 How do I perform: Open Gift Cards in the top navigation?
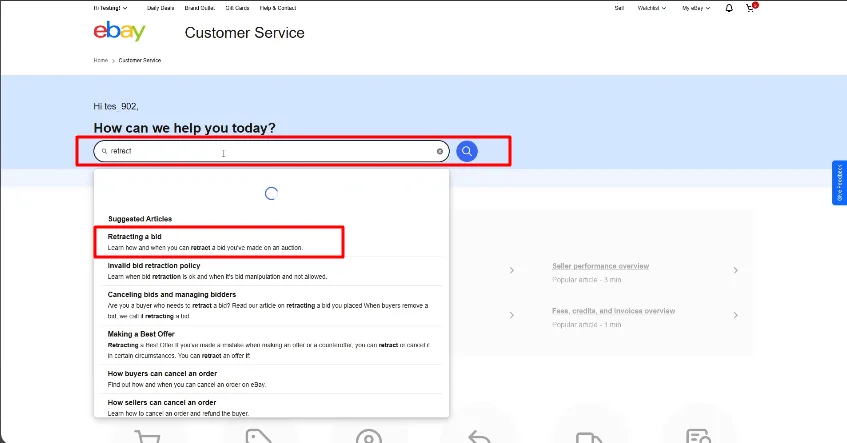237,8
